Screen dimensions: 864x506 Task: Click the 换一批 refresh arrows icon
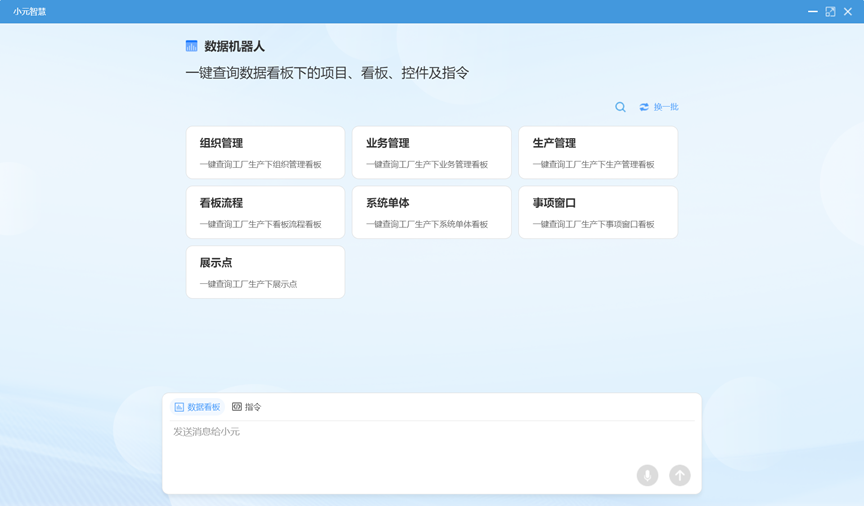(644, 107)
